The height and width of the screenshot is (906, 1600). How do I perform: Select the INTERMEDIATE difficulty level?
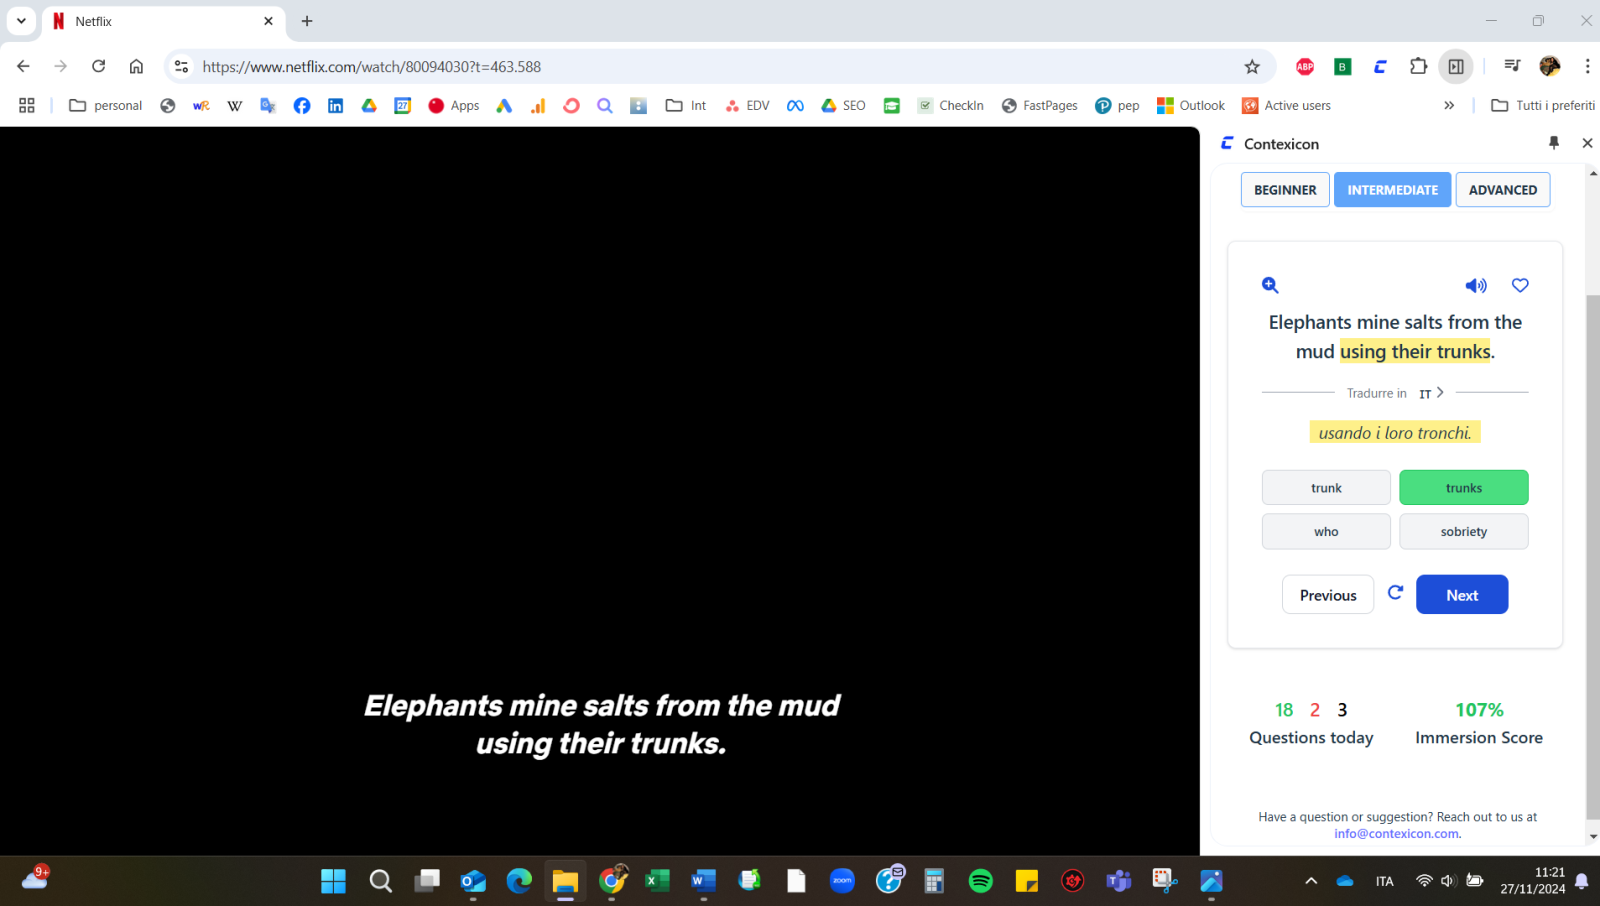tap(1392, 189)
